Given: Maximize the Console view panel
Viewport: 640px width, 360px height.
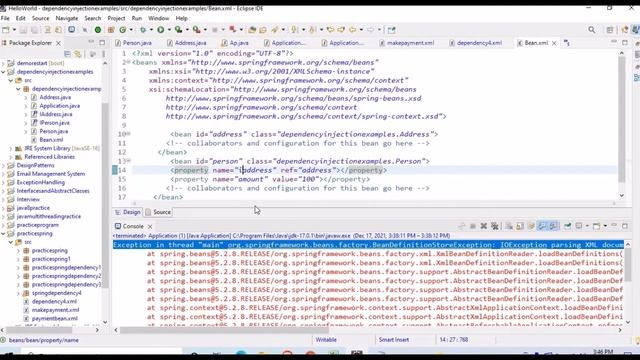Looking at the screenshot, I should (625, 226).
